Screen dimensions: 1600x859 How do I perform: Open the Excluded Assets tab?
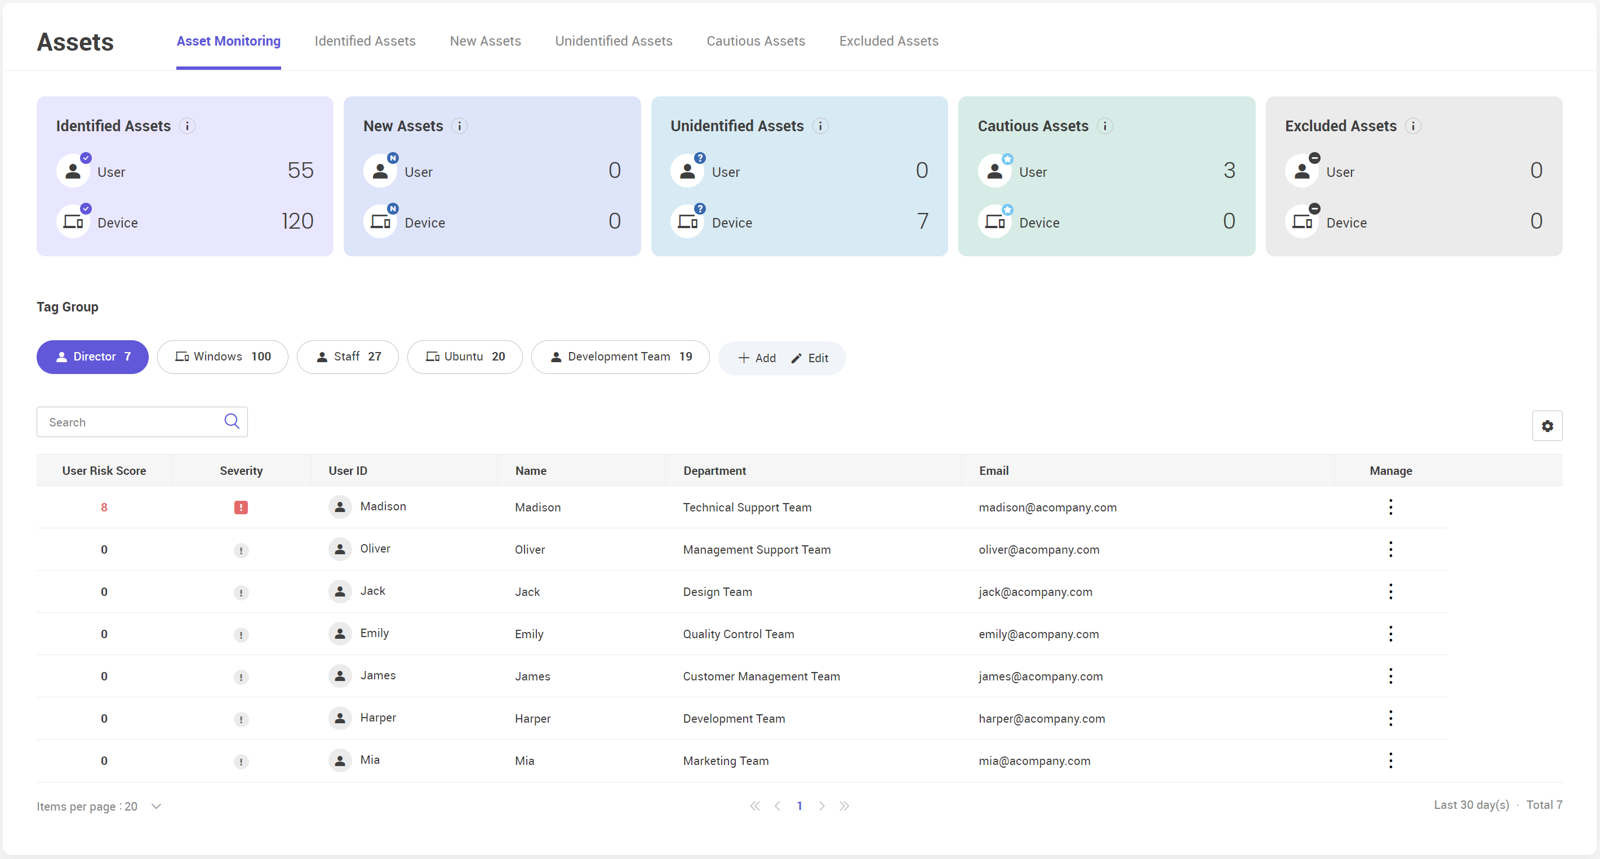888,41
